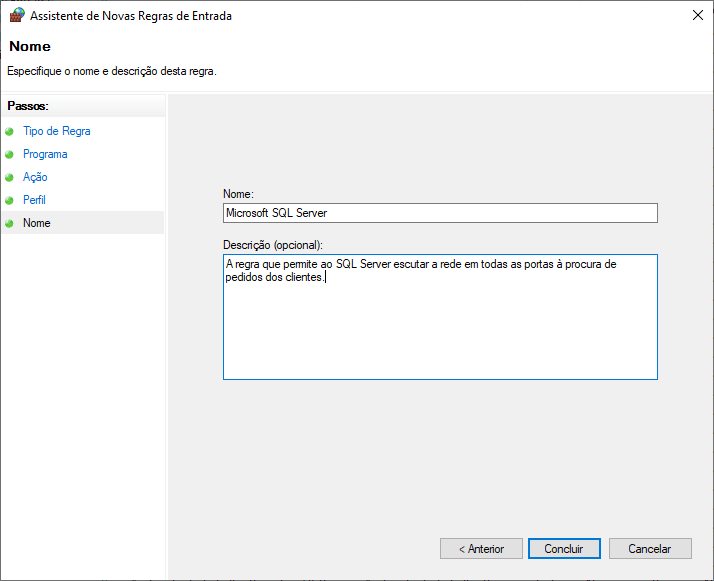The height and width of the screenshot is (581, 714).
Task: Select the Perfil step
Action: (34, 200)
